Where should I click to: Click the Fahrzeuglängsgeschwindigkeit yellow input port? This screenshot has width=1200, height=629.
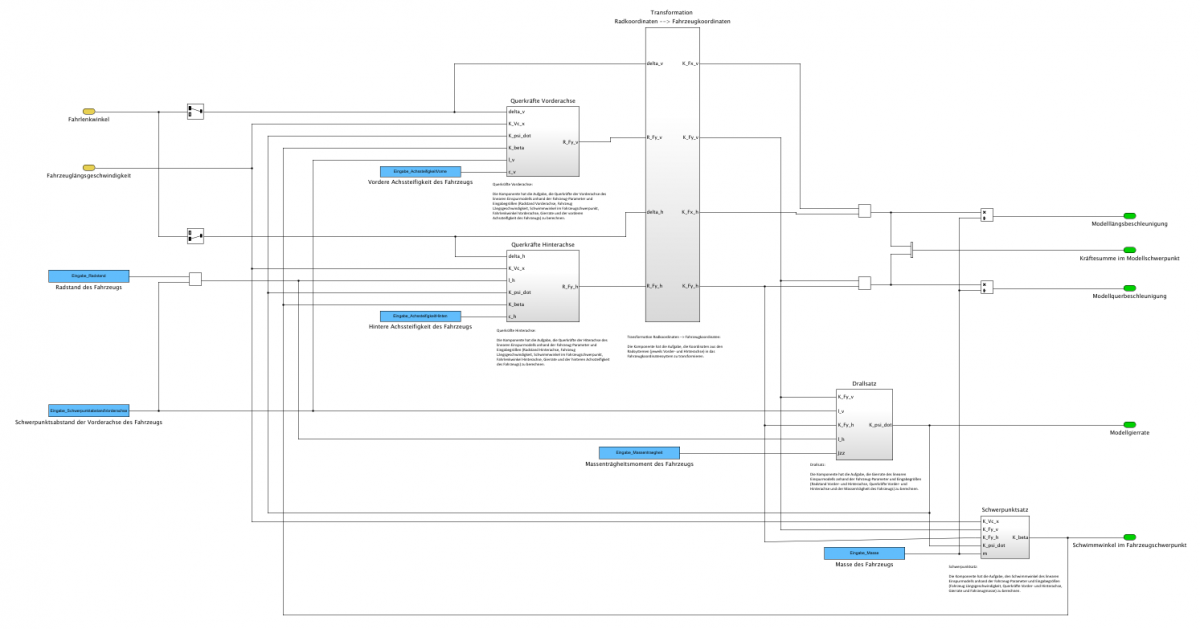coord(89,167)
